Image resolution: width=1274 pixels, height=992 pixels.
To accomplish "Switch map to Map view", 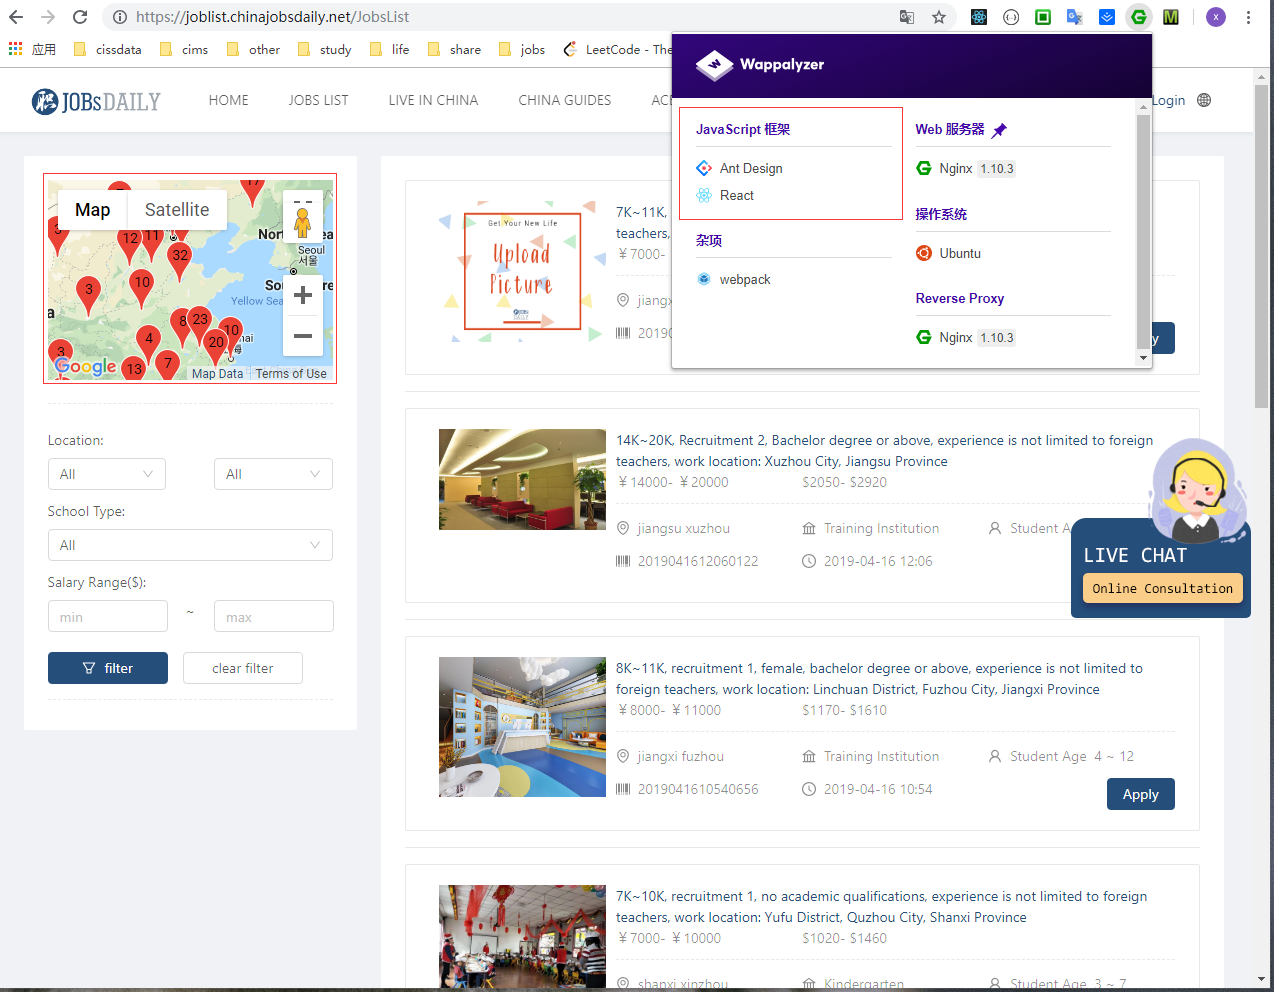I will (93, 210).
